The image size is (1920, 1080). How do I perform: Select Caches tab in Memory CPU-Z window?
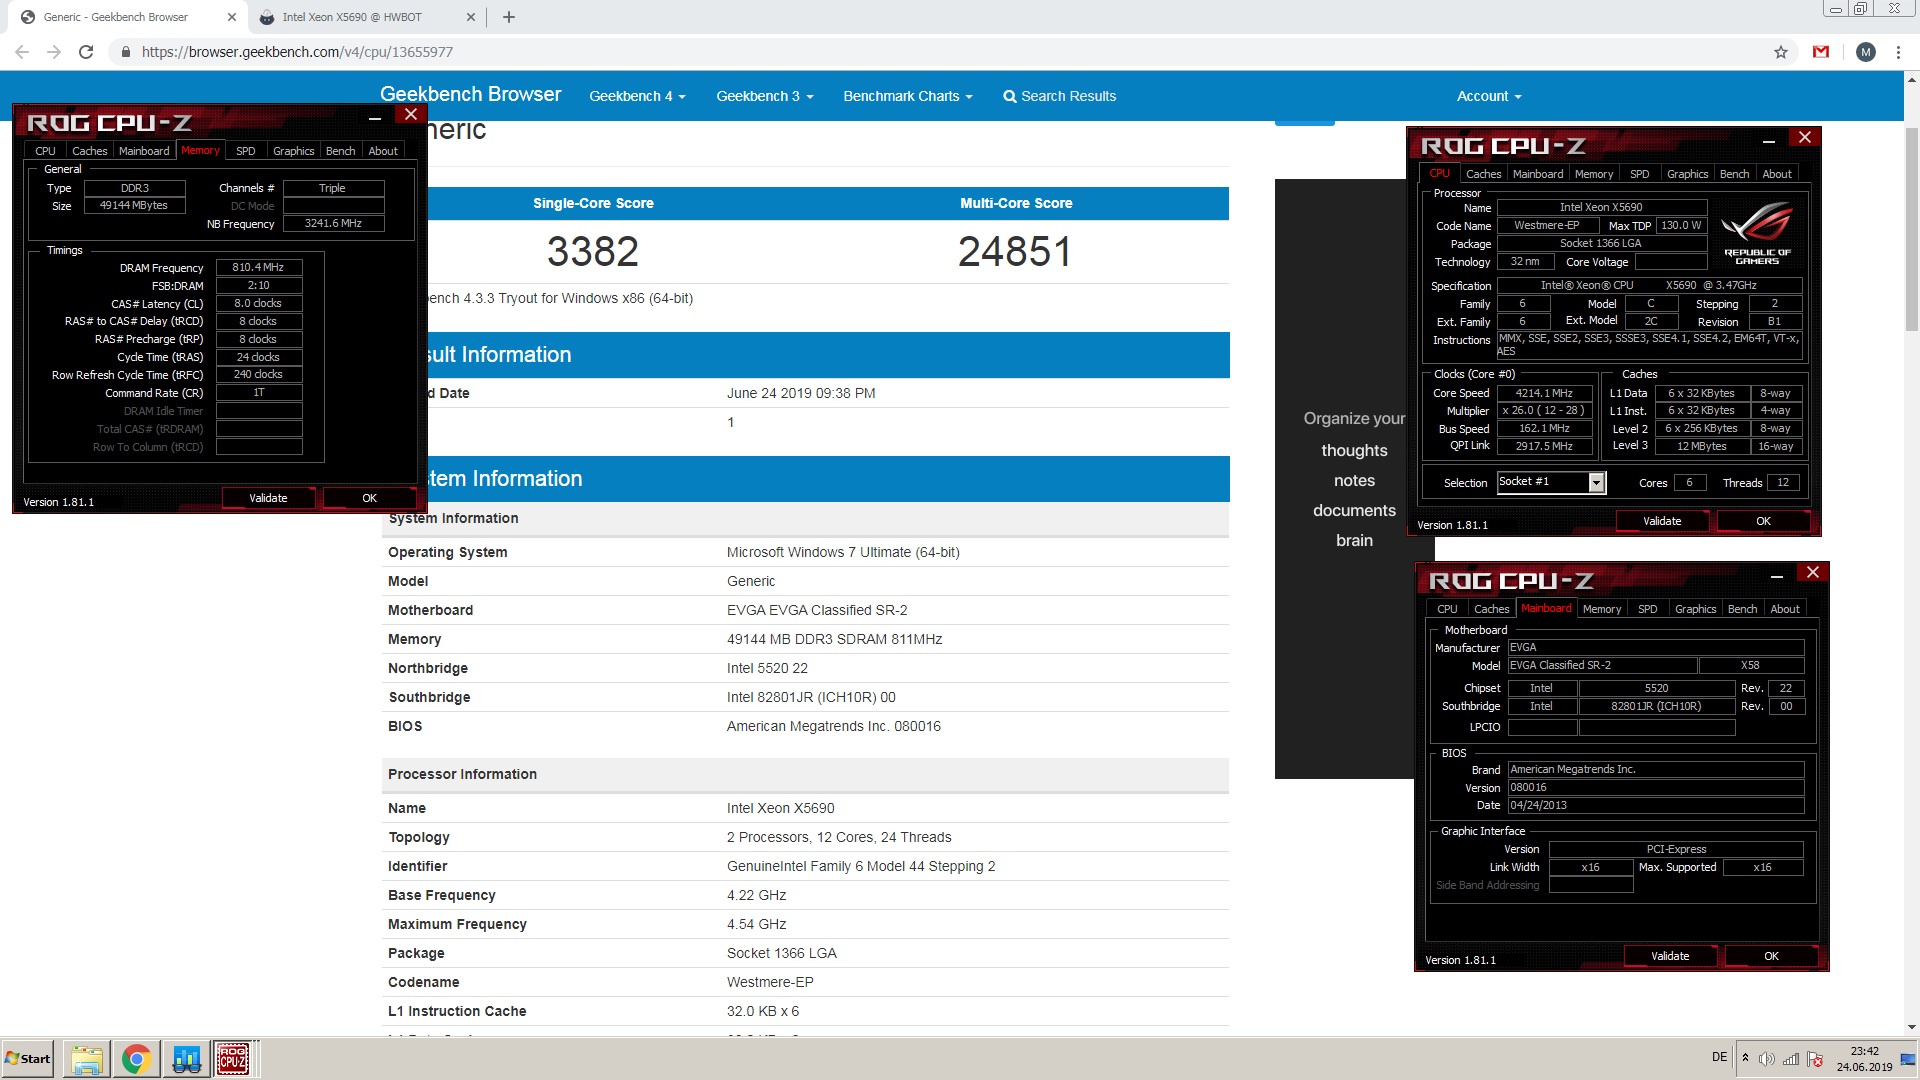(x=89, y=151)
